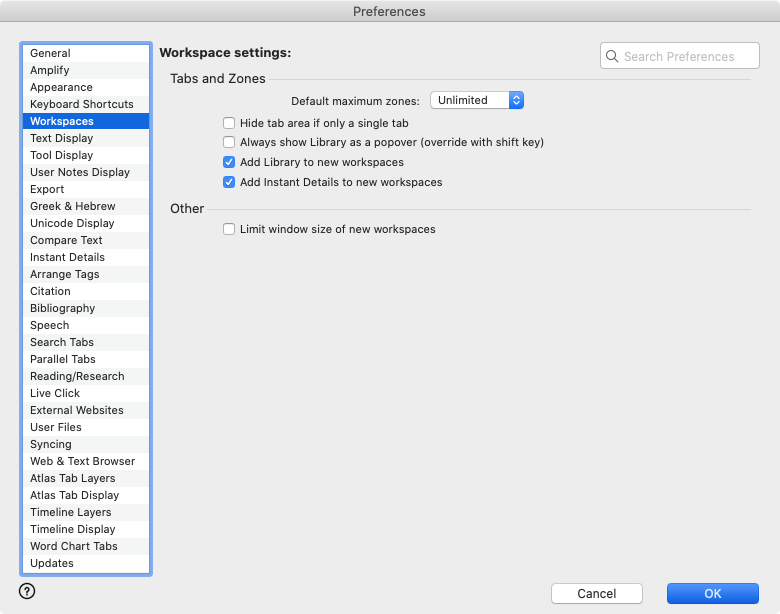Select General in the preferences list
780x614 pixels.
[x=50, y=53]
